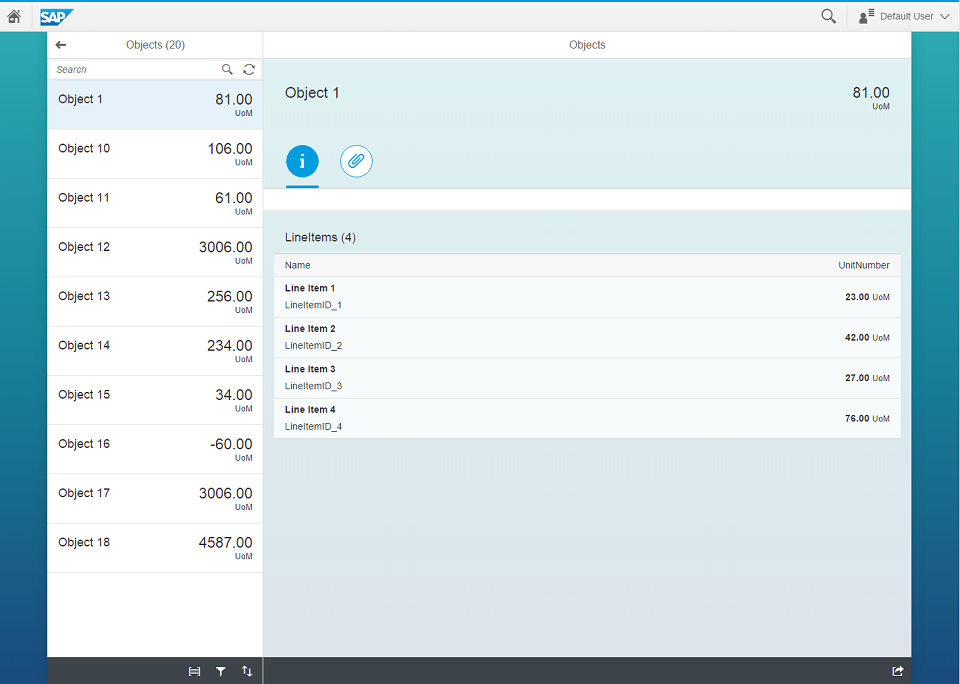Open the filter options in list footer
960x684 pixels.
[x=221, y=671]
